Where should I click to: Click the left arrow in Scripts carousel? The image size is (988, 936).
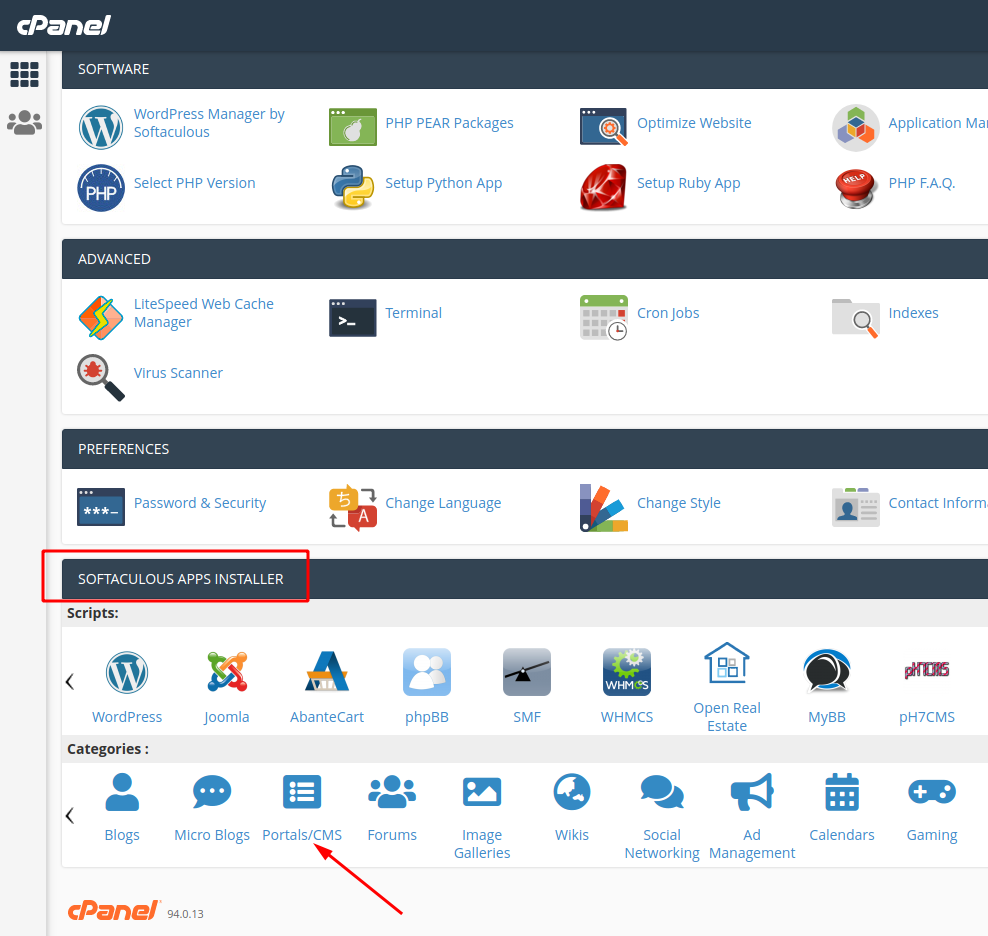(x=70, y=681)
